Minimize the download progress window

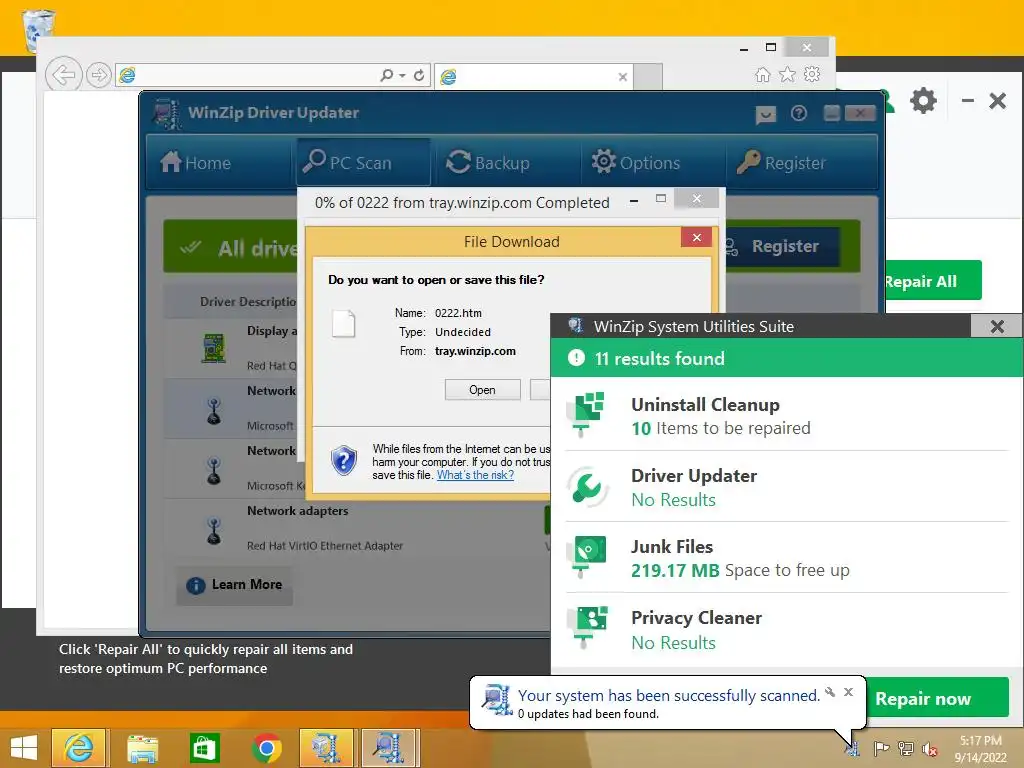pyautogui.click(x=633, y=201)
